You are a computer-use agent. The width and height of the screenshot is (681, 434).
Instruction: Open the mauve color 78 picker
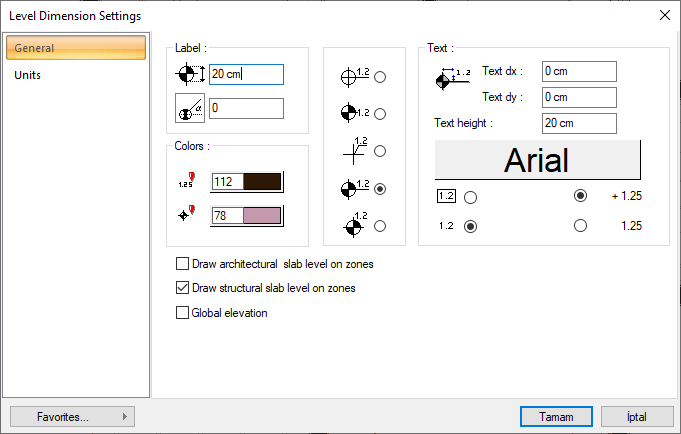[247, 216]
